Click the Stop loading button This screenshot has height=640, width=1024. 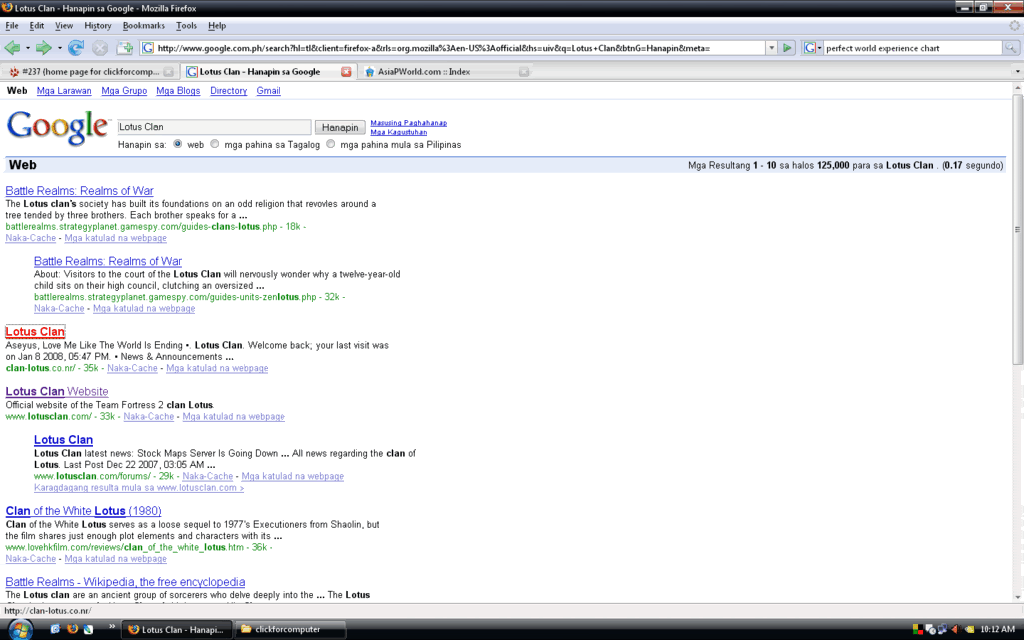pos(100,48)
